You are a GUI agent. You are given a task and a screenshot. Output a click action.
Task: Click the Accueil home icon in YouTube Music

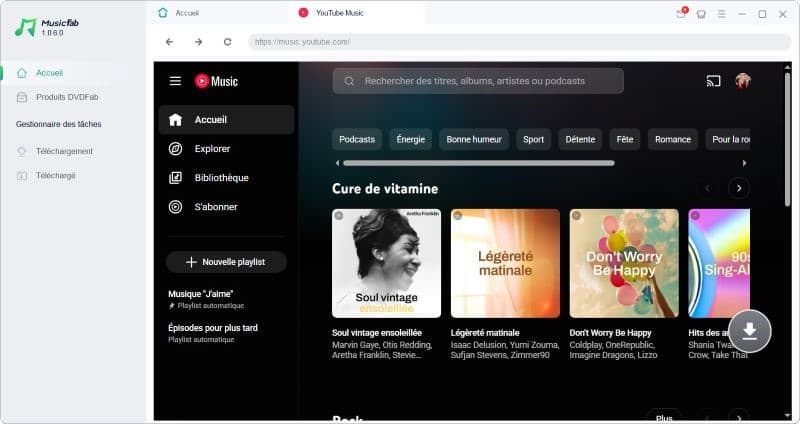click(176, 120)
